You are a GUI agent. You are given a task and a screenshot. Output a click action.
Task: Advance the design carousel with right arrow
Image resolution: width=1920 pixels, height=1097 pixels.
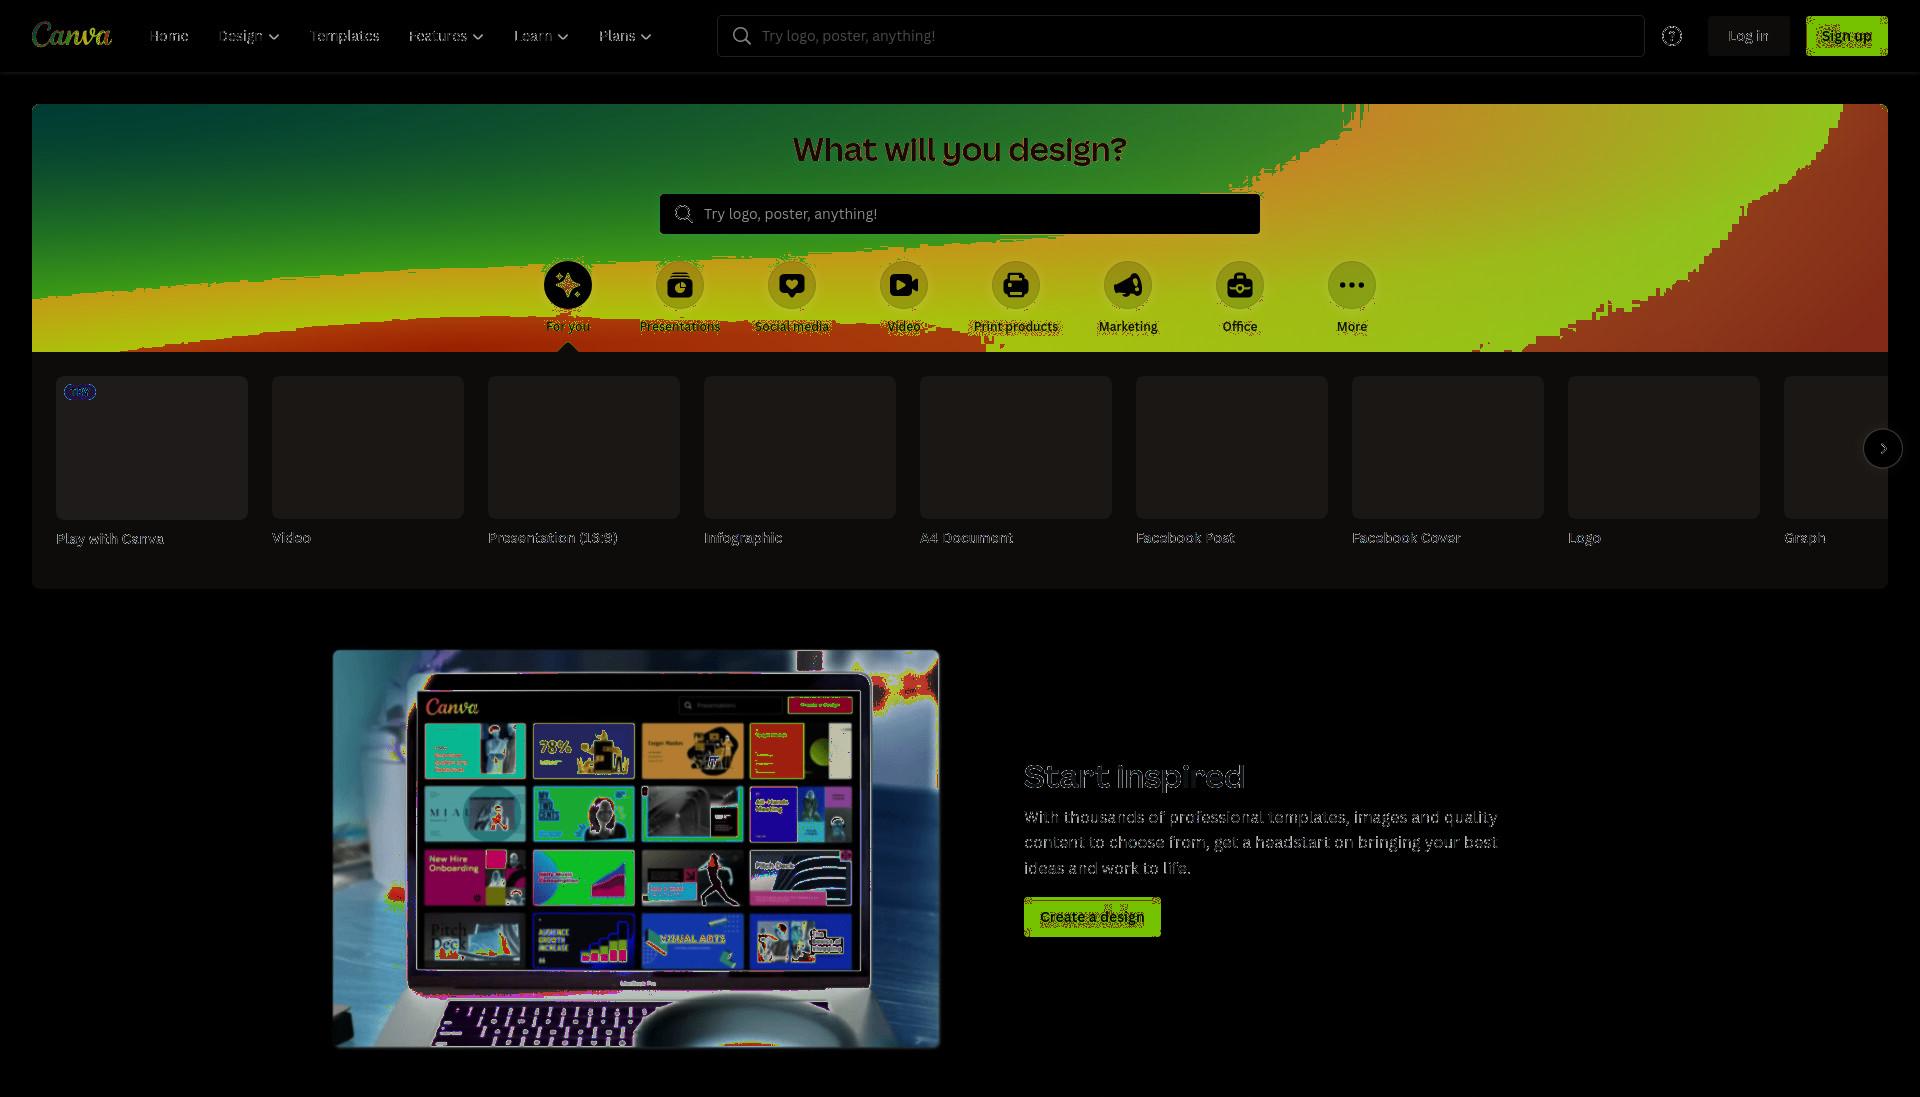(x=1882, y=448)
